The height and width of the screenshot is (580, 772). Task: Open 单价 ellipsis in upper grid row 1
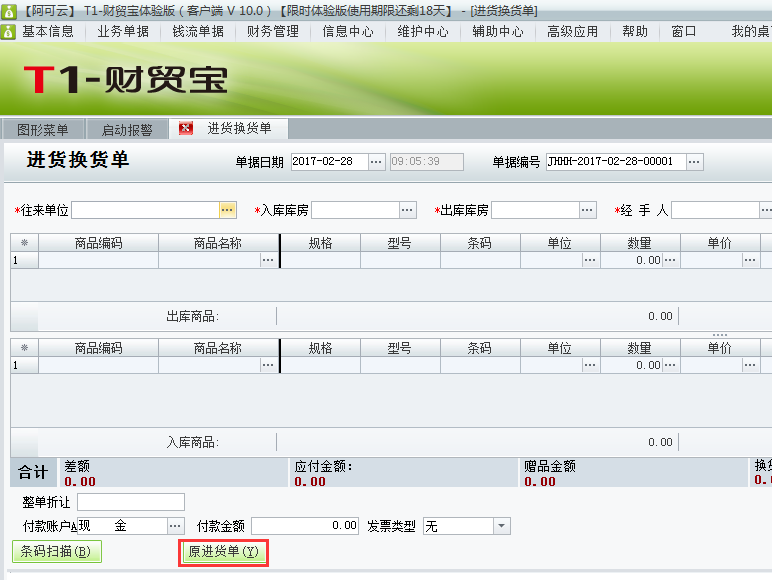750,260
